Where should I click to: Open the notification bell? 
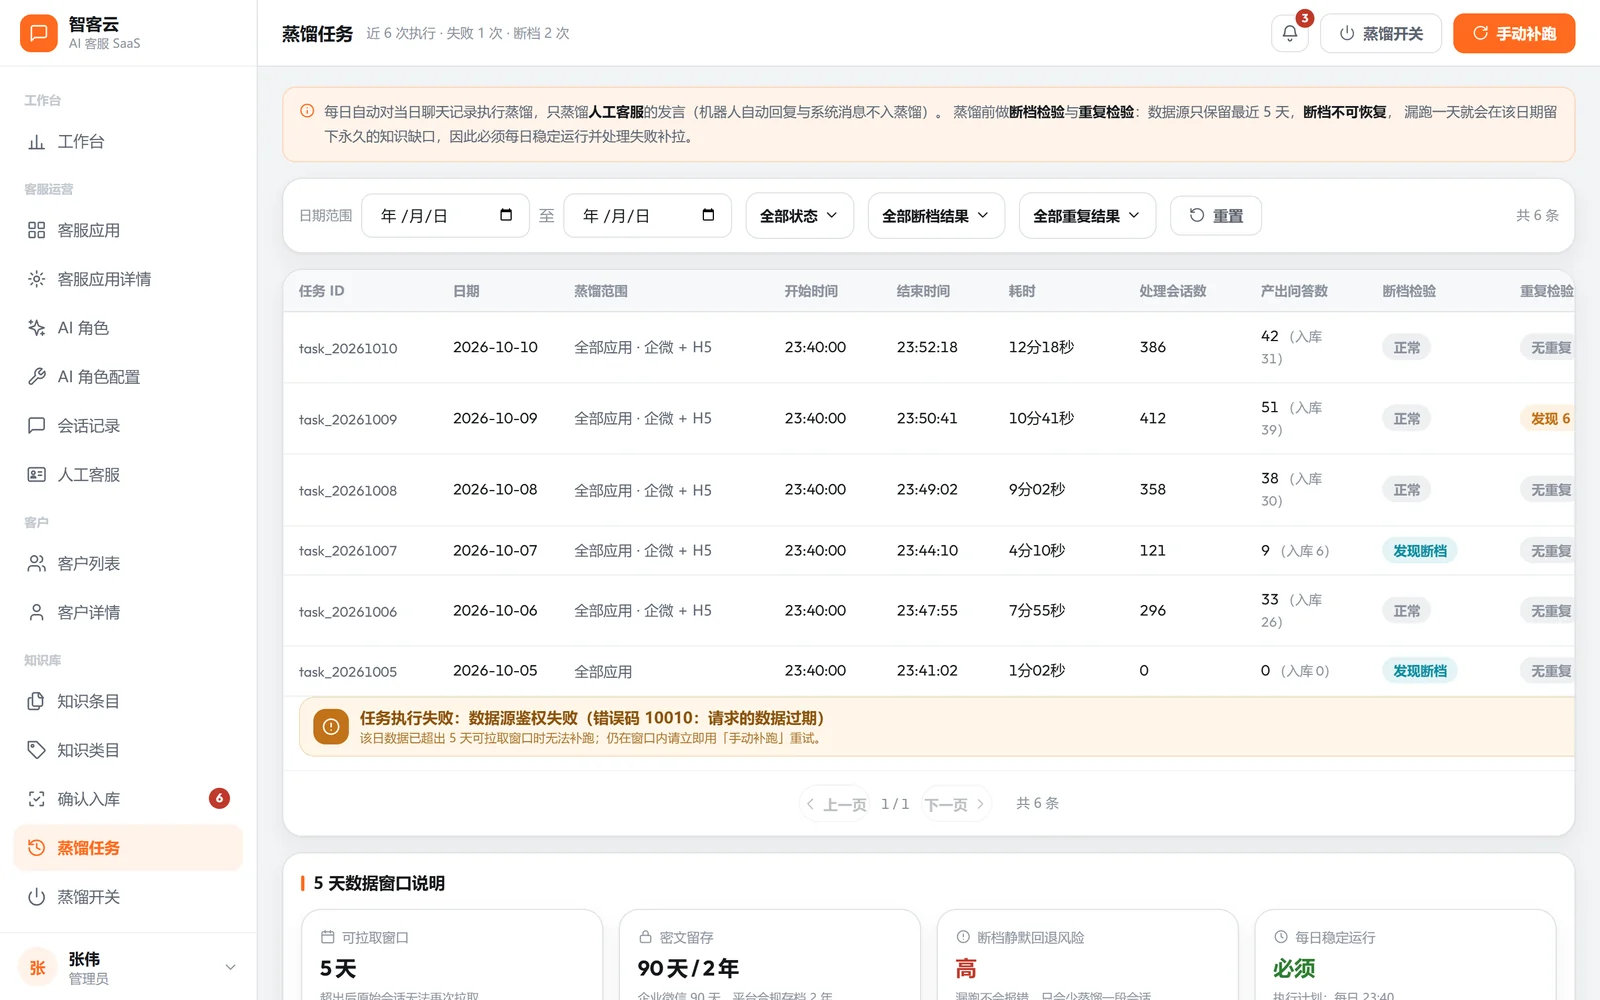click(1289, 33)
